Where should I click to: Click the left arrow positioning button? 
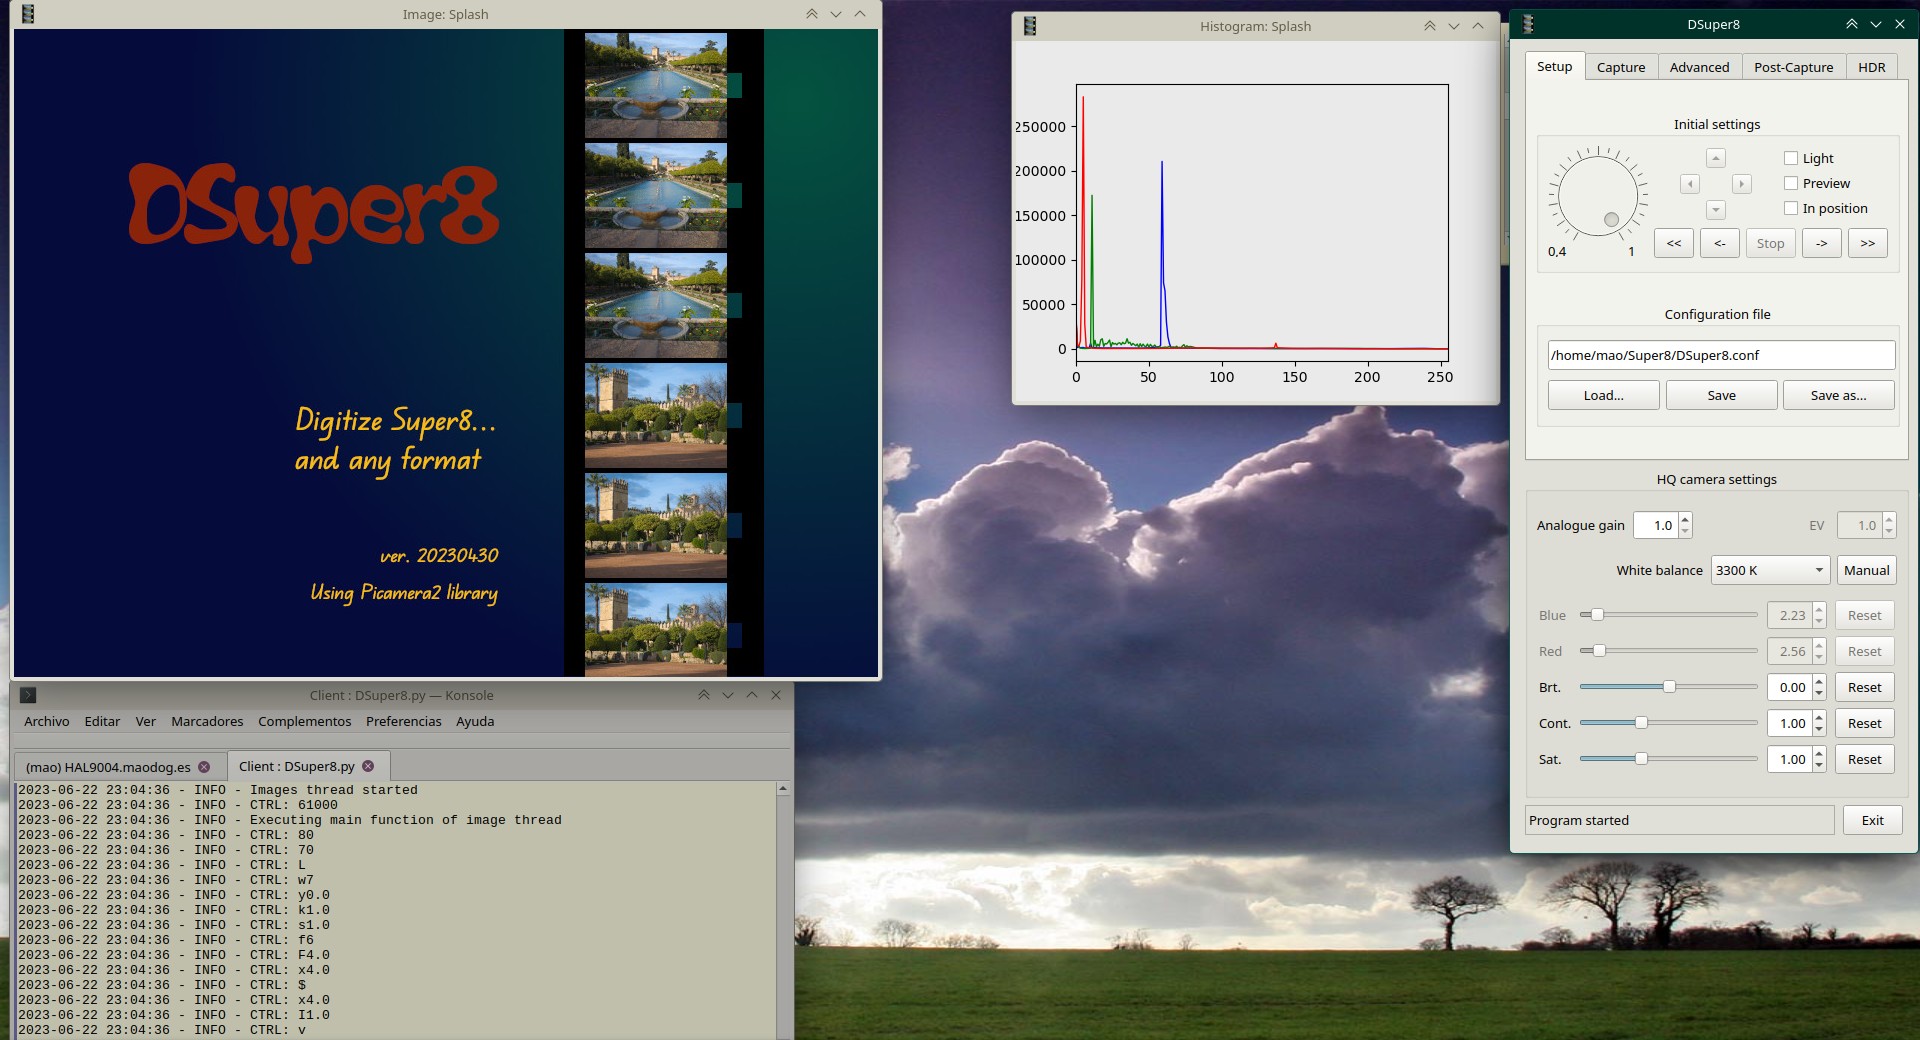1690,184
